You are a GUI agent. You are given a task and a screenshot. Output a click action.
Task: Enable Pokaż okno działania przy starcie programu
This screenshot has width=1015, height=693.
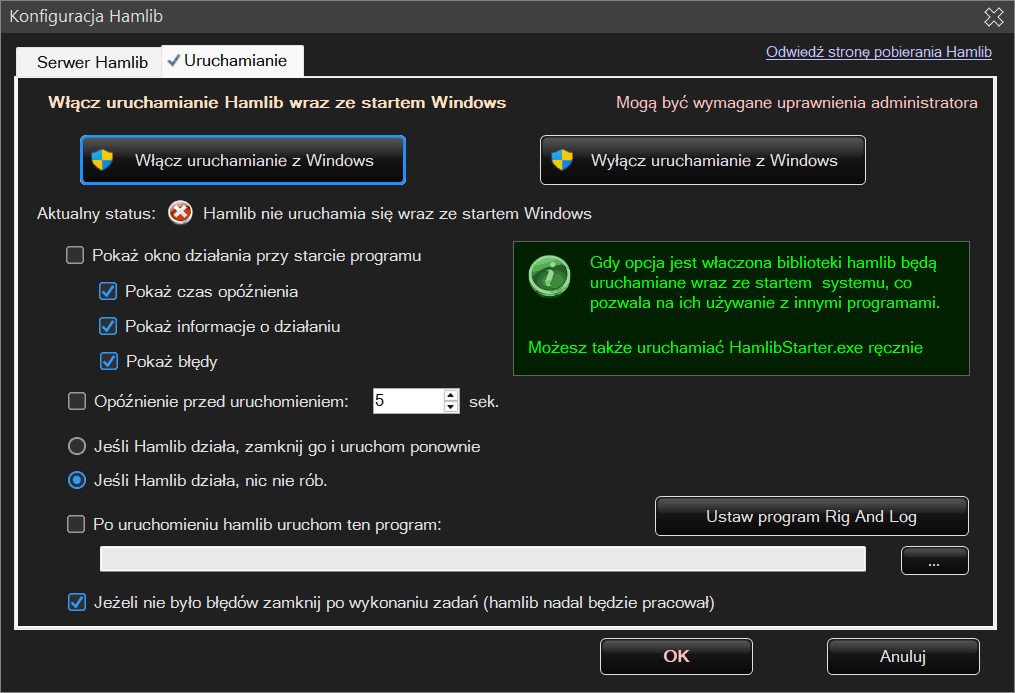click(75, 256)
